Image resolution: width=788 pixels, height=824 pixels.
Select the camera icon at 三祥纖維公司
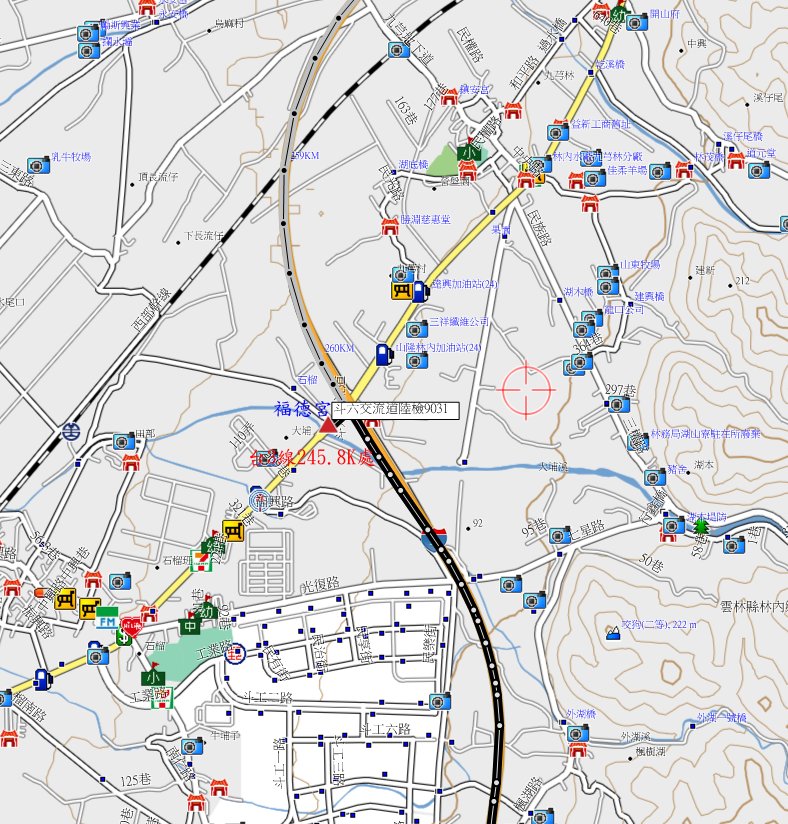(x=416, y=327)
